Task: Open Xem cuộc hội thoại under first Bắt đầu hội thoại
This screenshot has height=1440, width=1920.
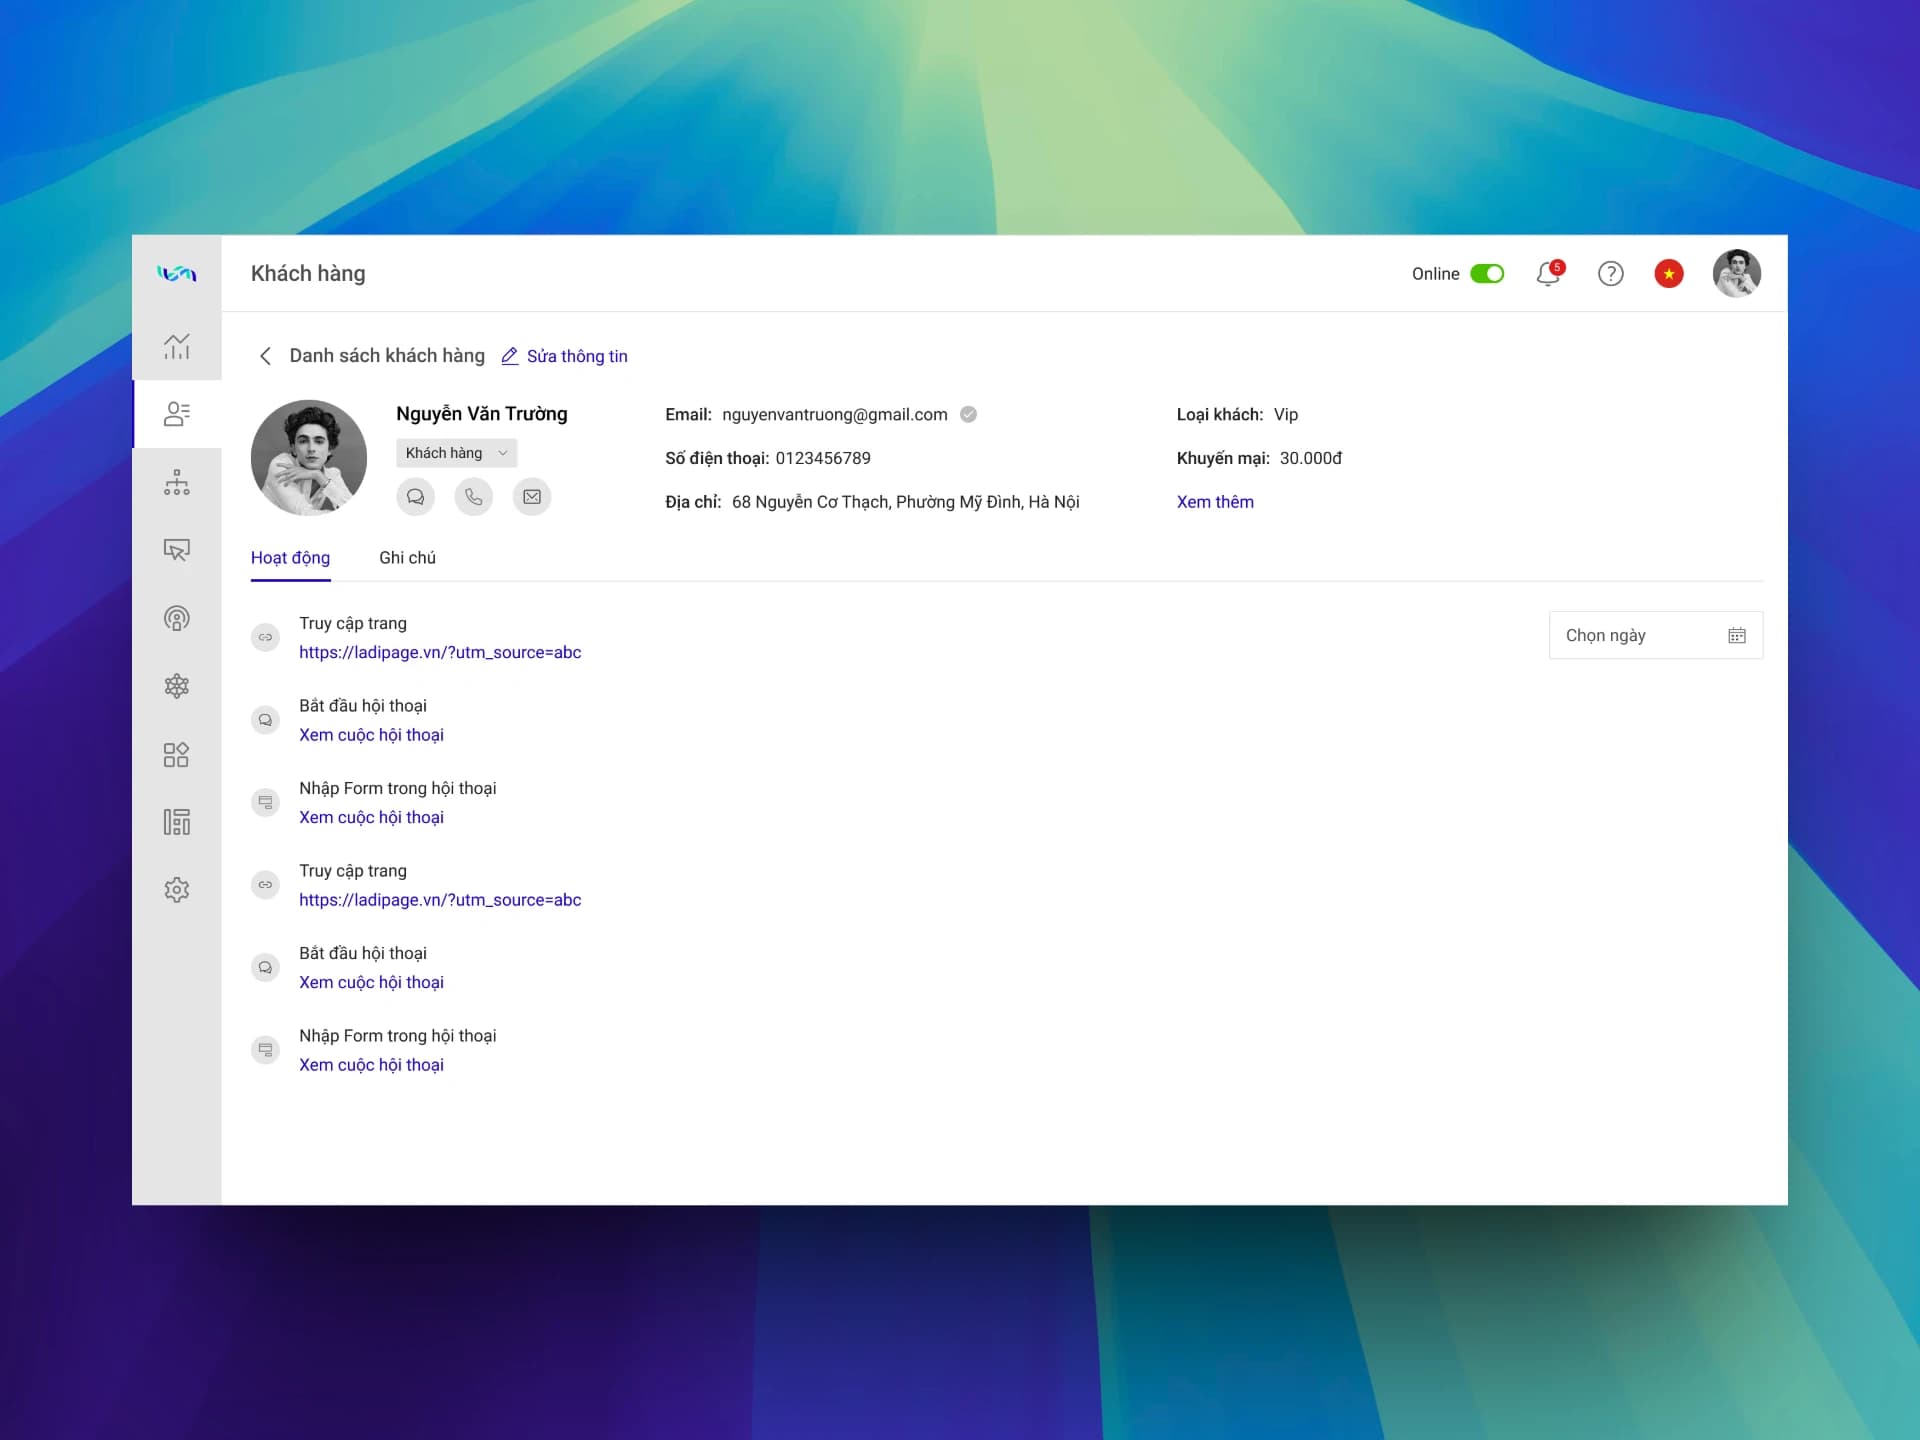Action: coord(371,735)
